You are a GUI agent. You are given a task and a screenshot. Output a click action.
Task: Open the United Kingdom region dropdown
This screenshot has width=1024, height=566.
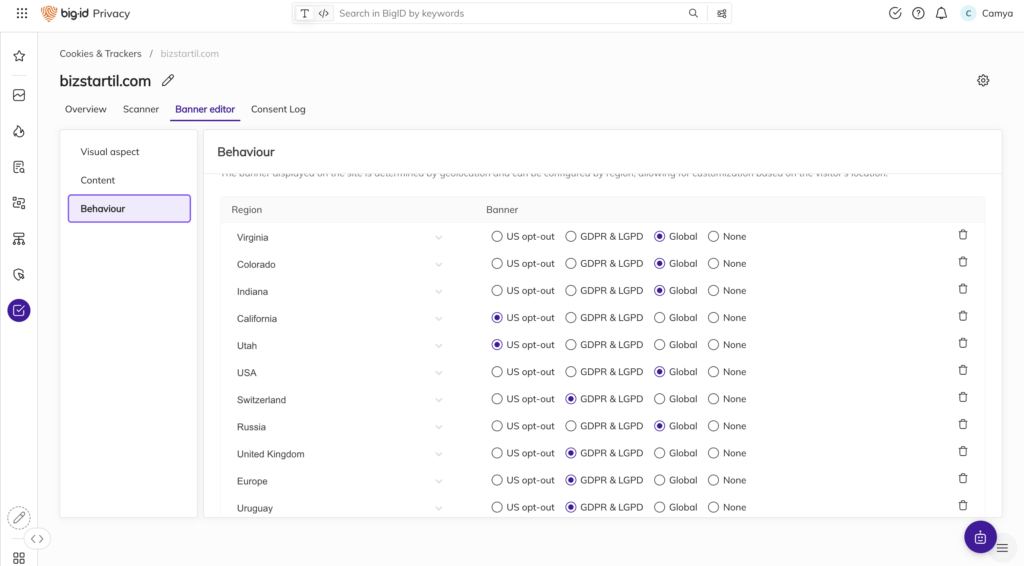coord(438,454)
